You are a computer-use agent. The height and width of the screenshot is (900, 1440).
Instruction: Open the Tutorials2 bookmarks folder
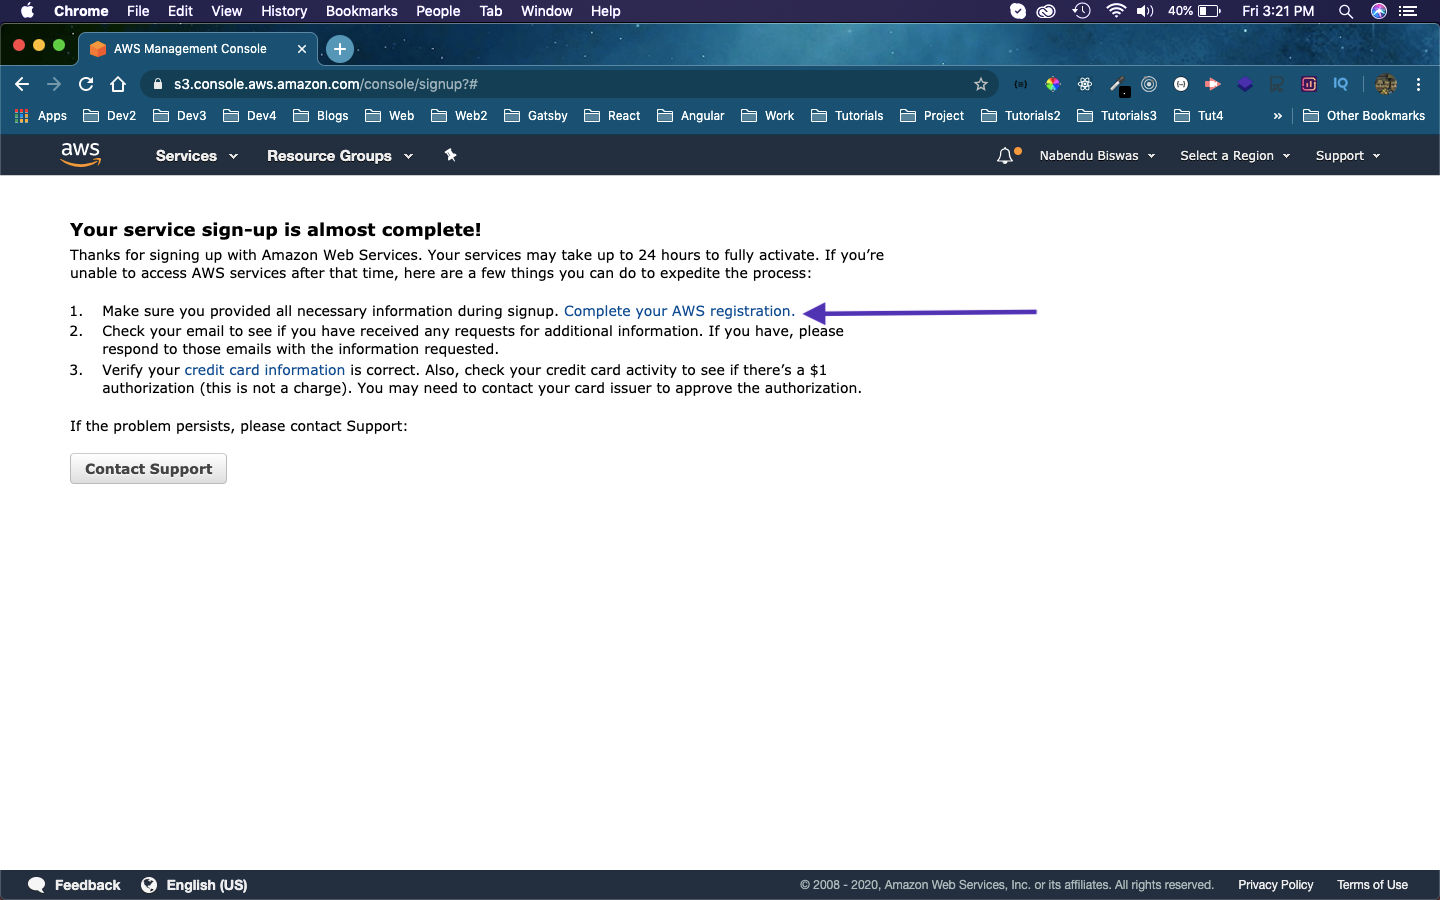pos(1021,116)
